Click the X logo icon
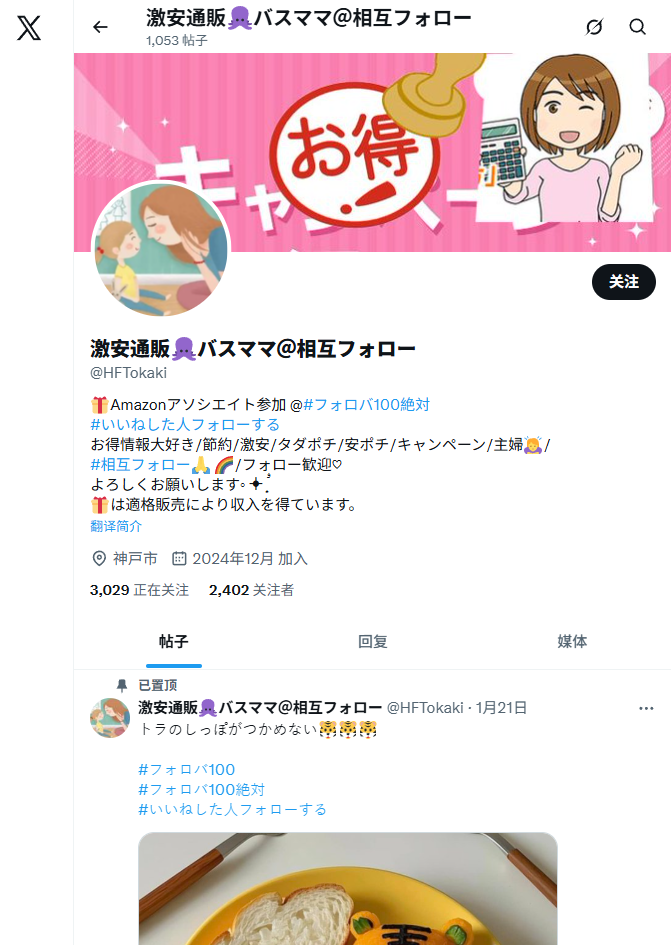 29,28
